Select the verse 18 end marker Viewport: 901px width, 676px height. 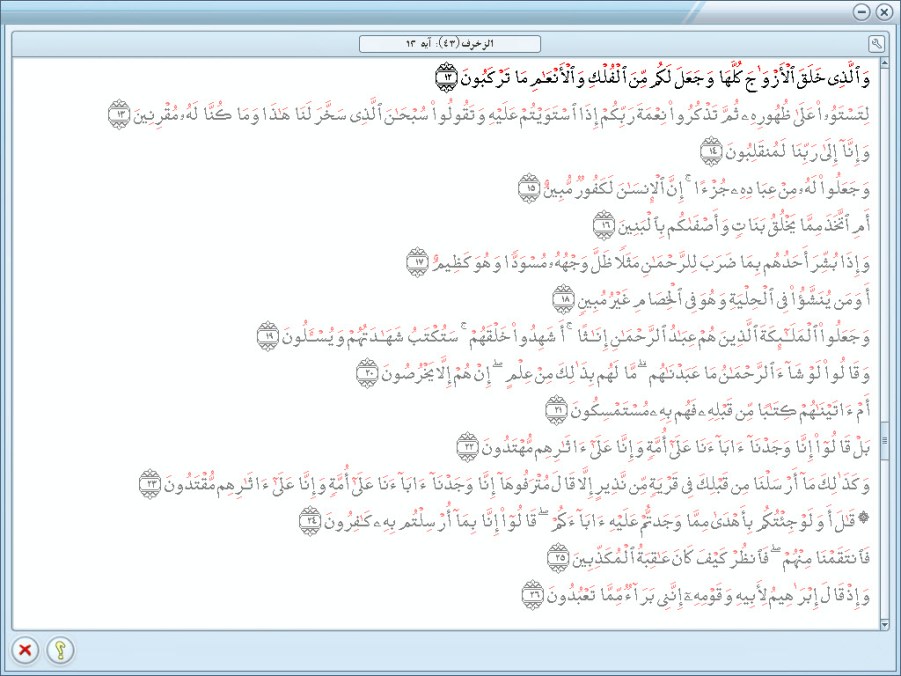tap(563, 299)
